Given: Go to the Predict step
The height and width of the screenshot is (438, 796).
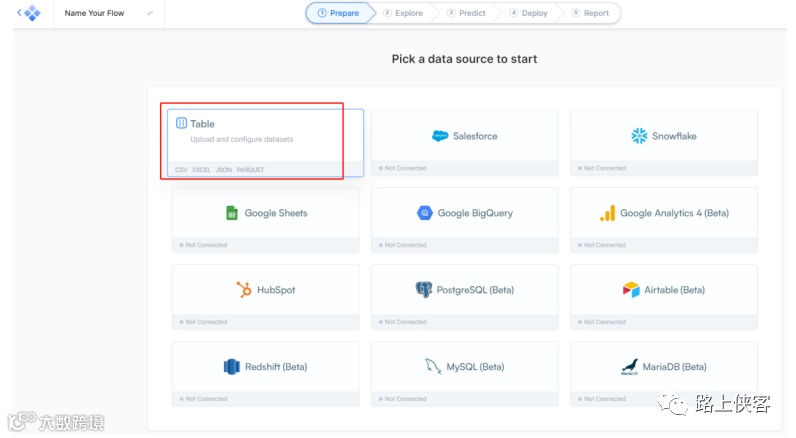Looking at the screenshot, I should click(467, 13).
